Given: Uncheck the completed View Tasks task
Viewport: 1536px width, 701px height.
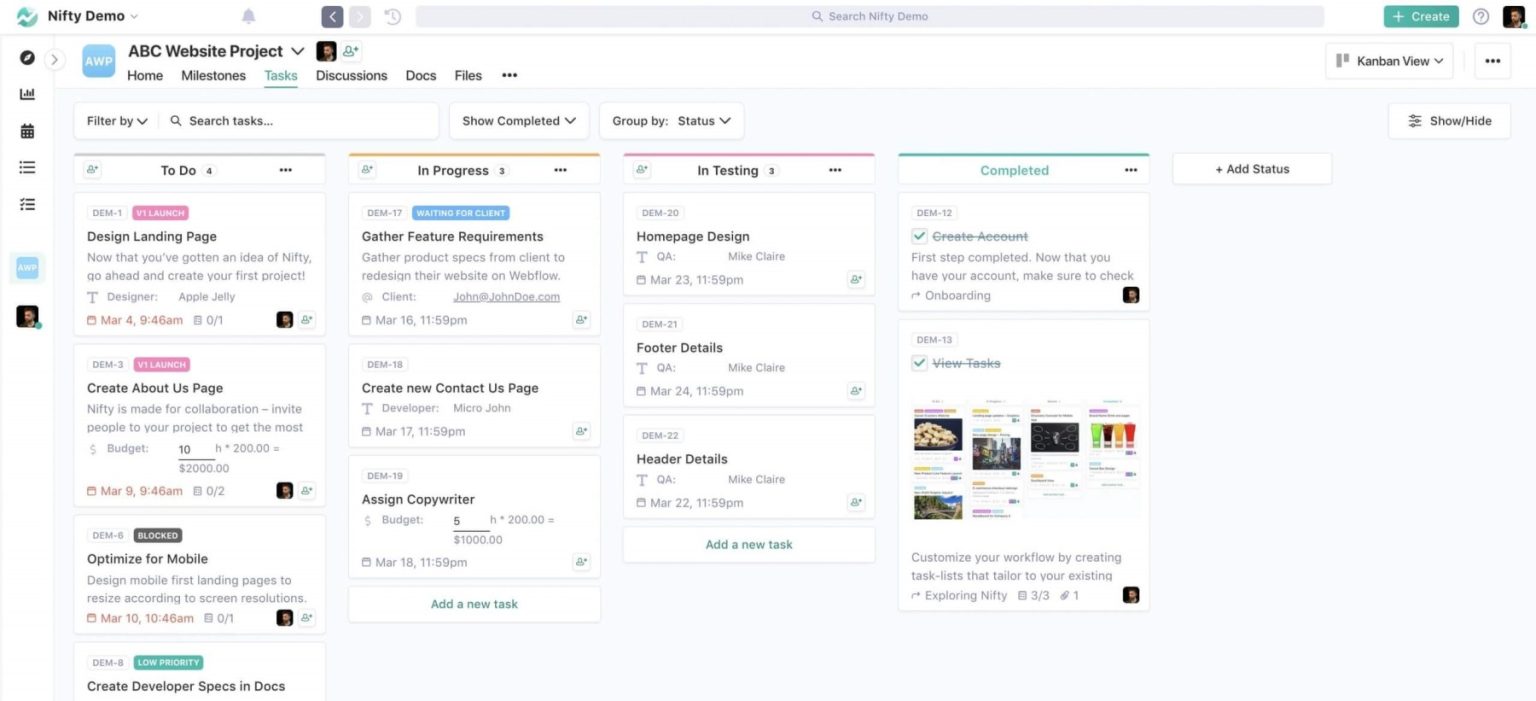Looking at the screenshot, I should [920, 363].
